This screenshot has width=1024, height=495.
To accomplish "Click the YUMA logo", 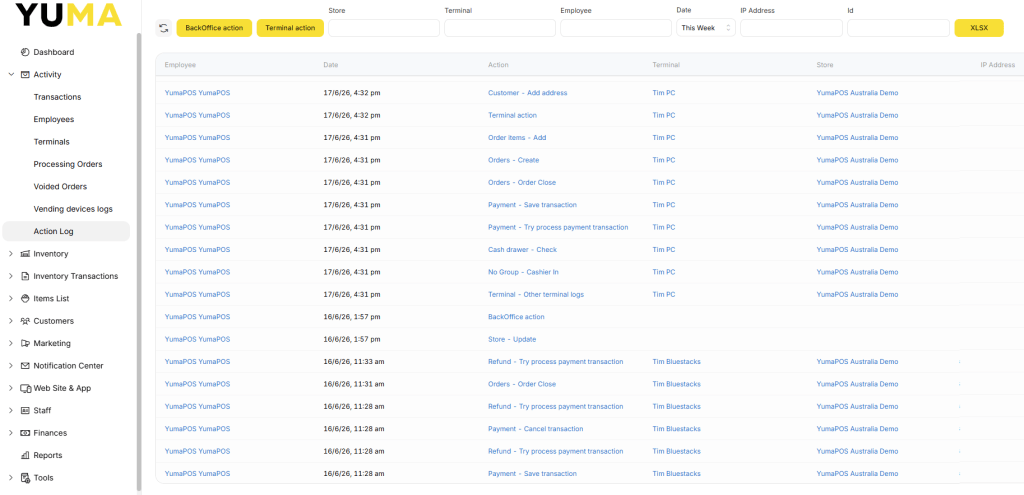I will [69, 14].
